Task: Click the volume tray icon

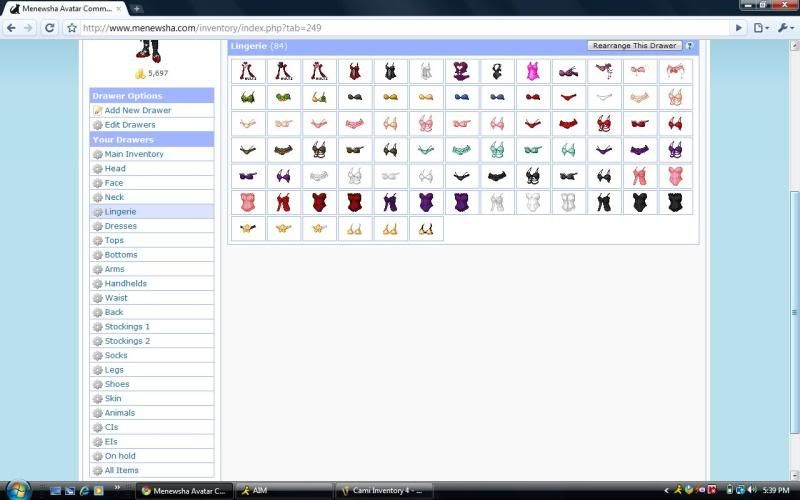Action: coord(751,490)
